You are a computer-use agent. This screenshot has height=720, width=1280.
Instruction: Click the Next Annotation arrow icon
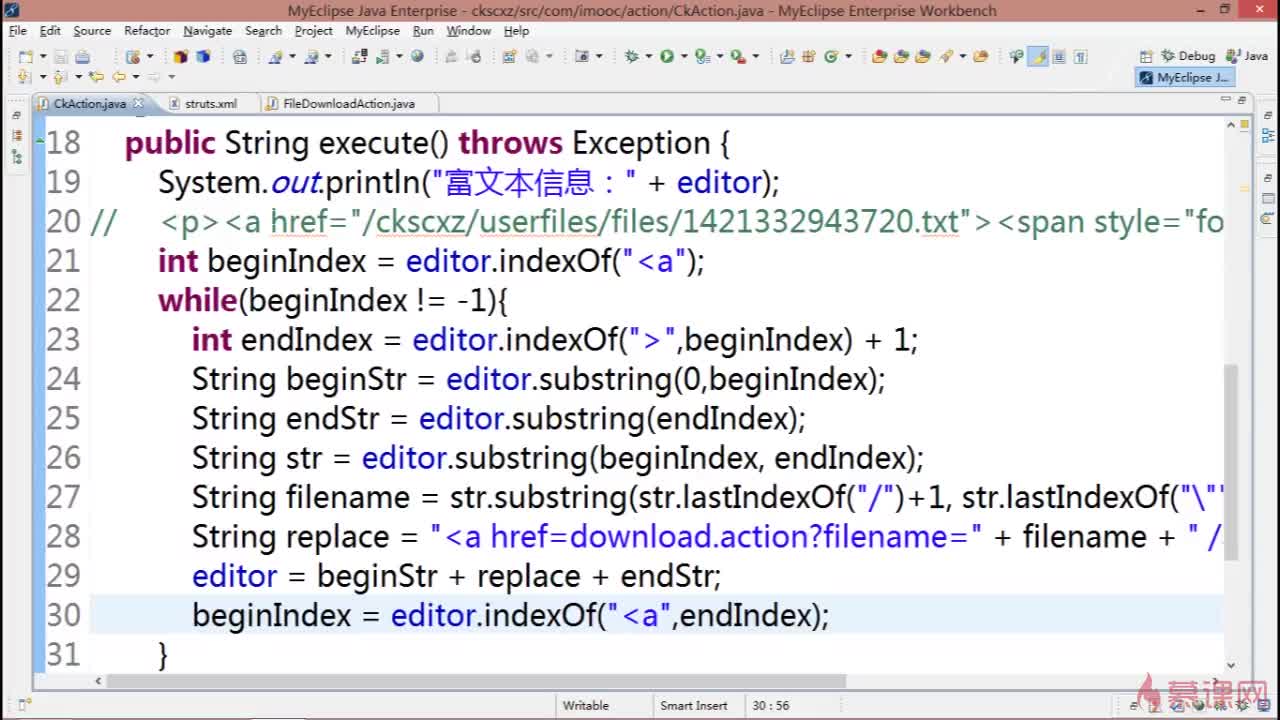[24, 77]
